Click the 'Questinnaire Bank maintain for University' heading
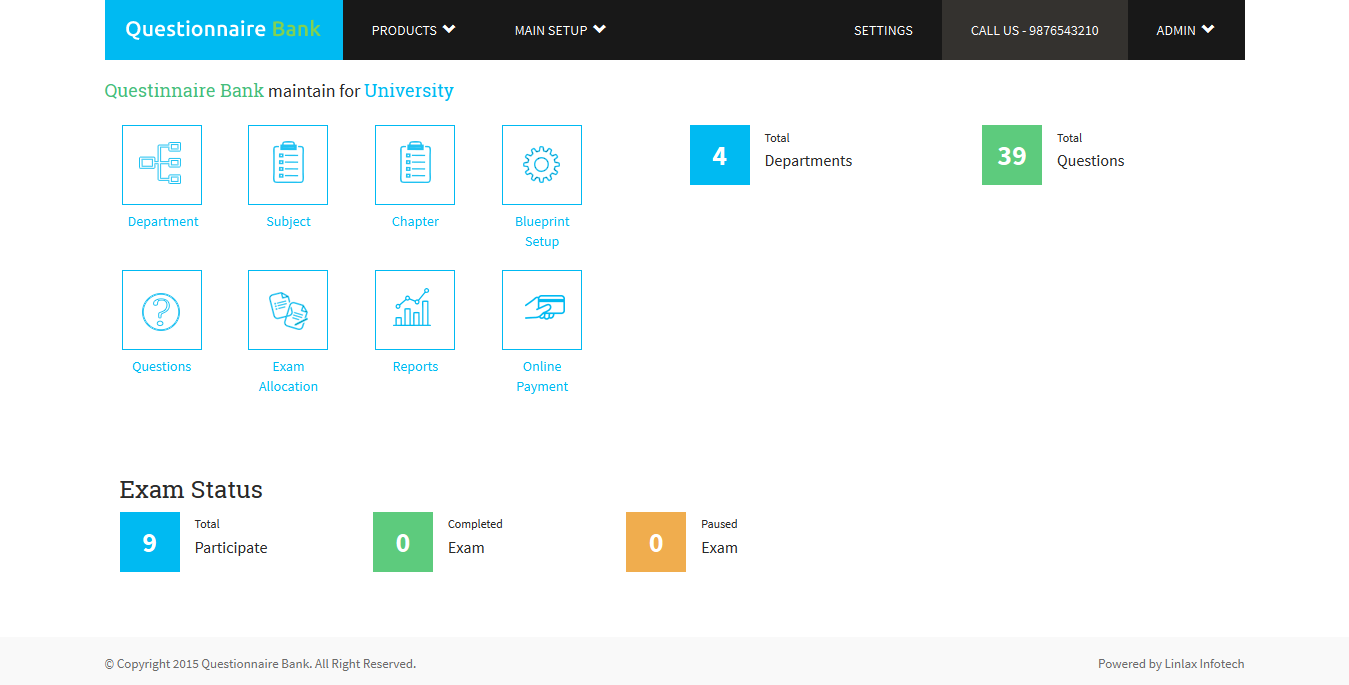1349x685 pixels. (x=279, y=91)
